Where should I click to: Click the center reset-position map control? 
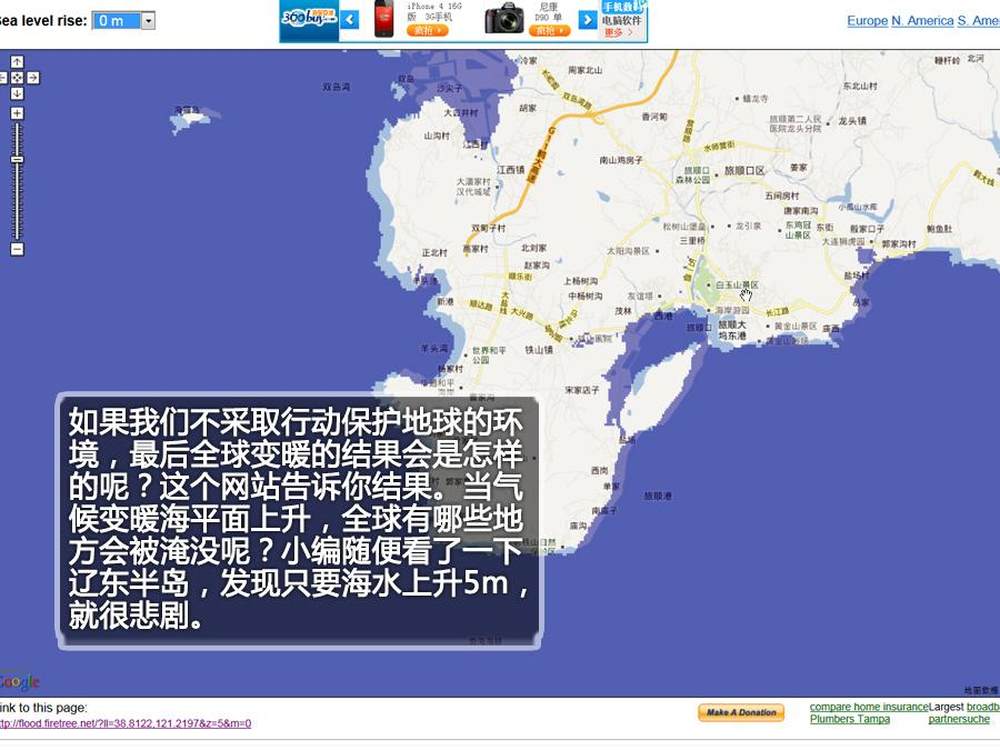[17, 78]
